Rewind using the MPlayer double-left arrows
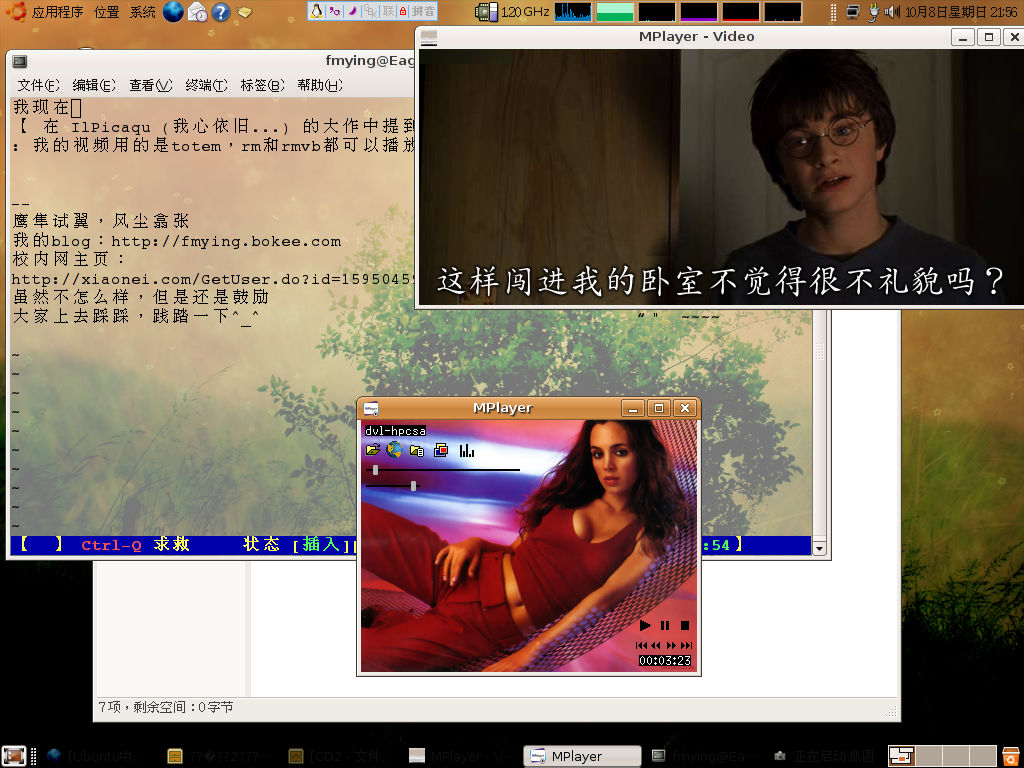The width and height of the screenshot is (1024, 768). tap(656, 645)
